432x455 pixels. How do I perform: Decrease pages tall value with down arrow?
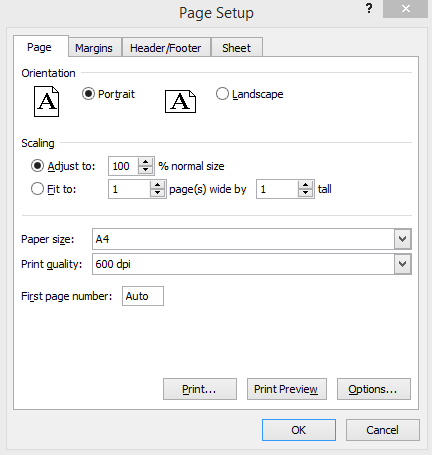click(x=305, y=193)
